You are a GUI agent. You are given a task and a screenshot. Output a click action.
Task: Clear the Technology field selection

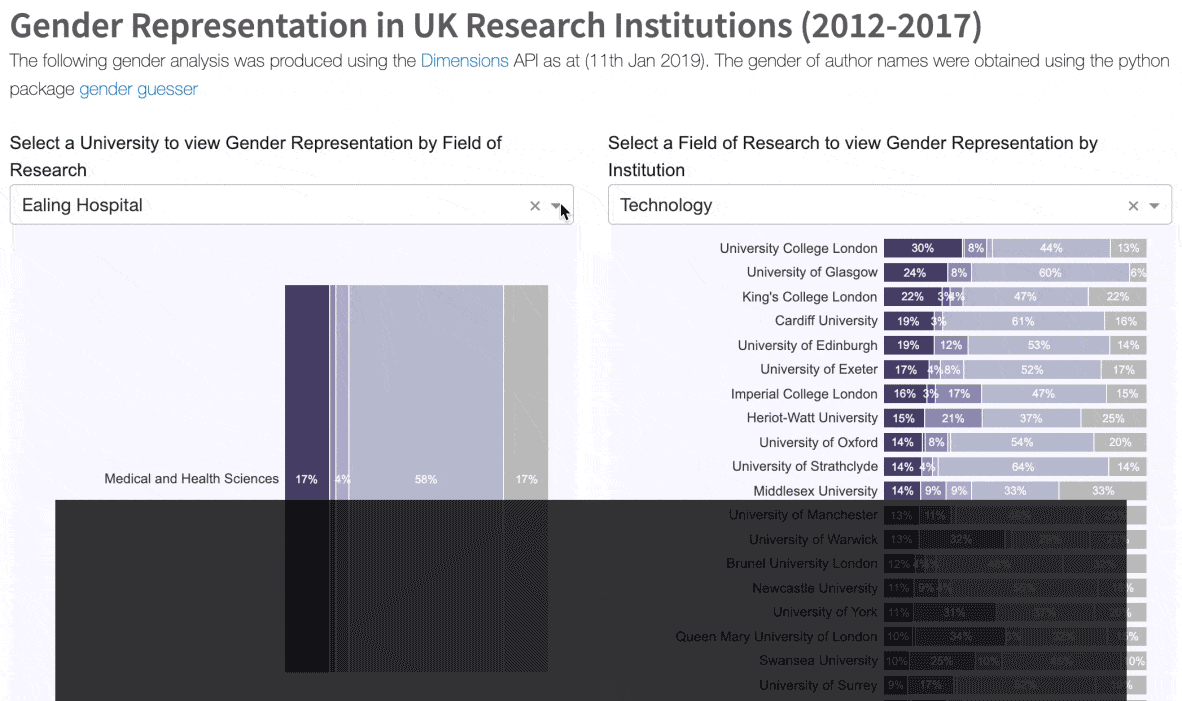tap(1133, 205)
